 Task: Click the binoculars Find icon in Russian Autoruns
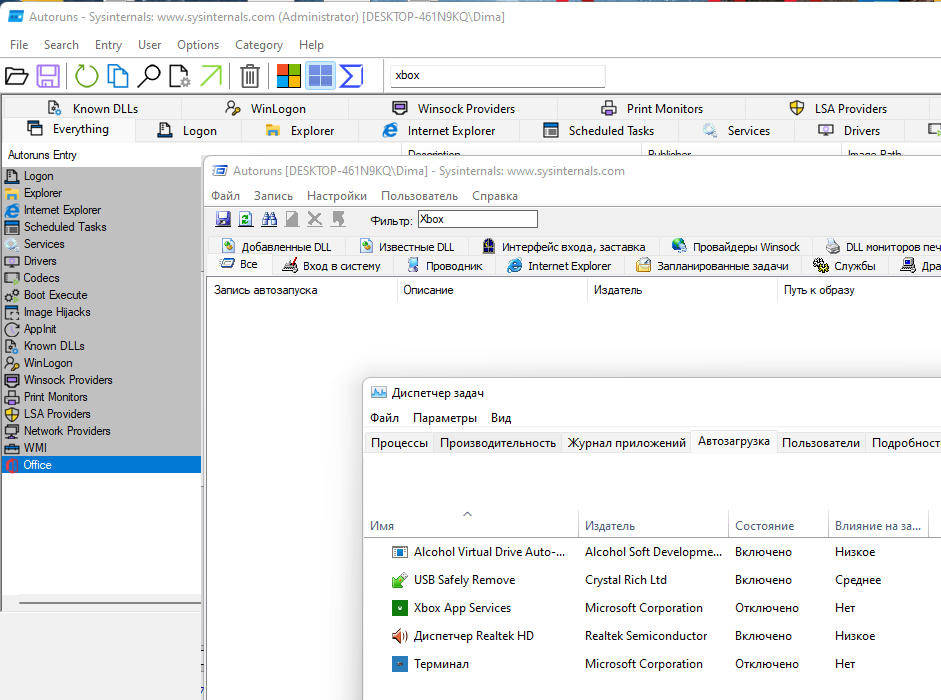(269, 219)
